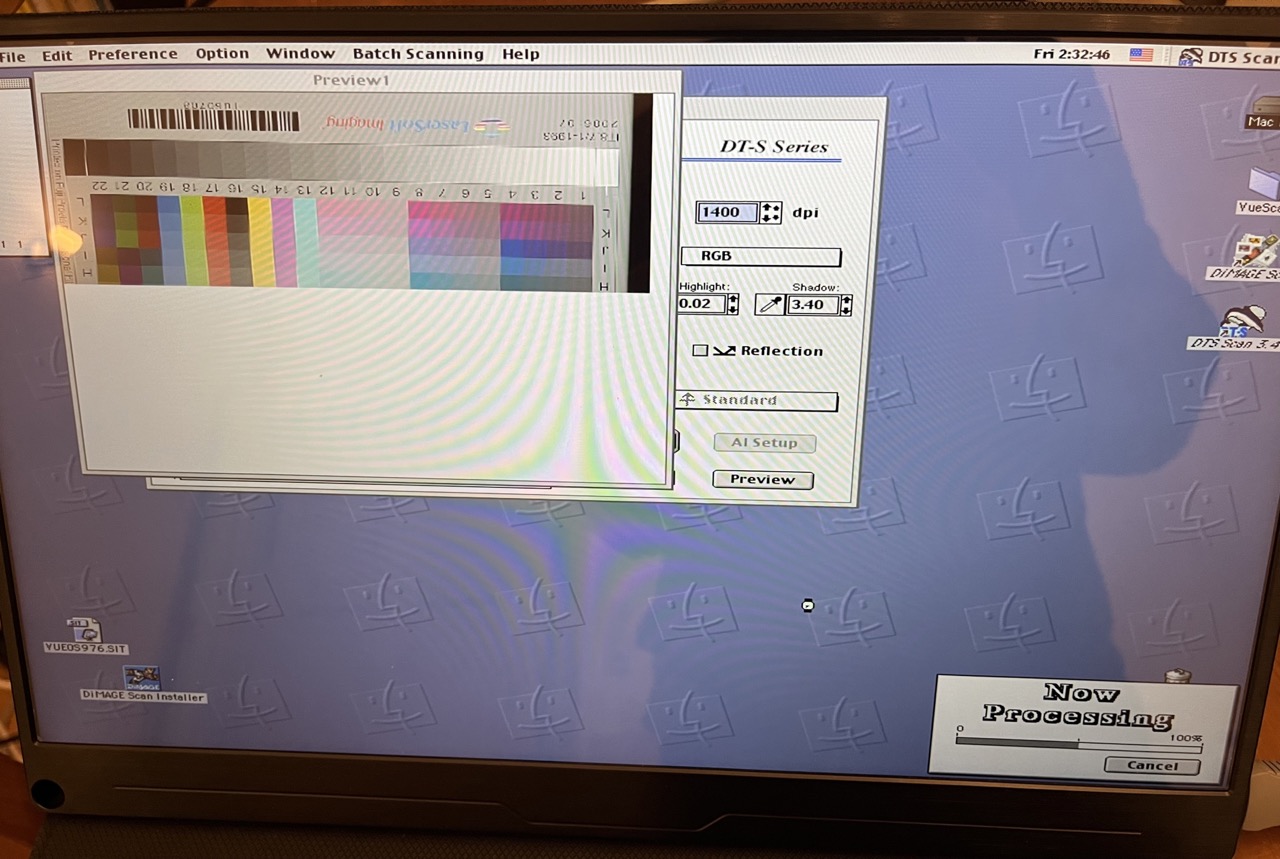Click the Highlight value stepper
Screen dimensions: 1280x859
(733, 304)
